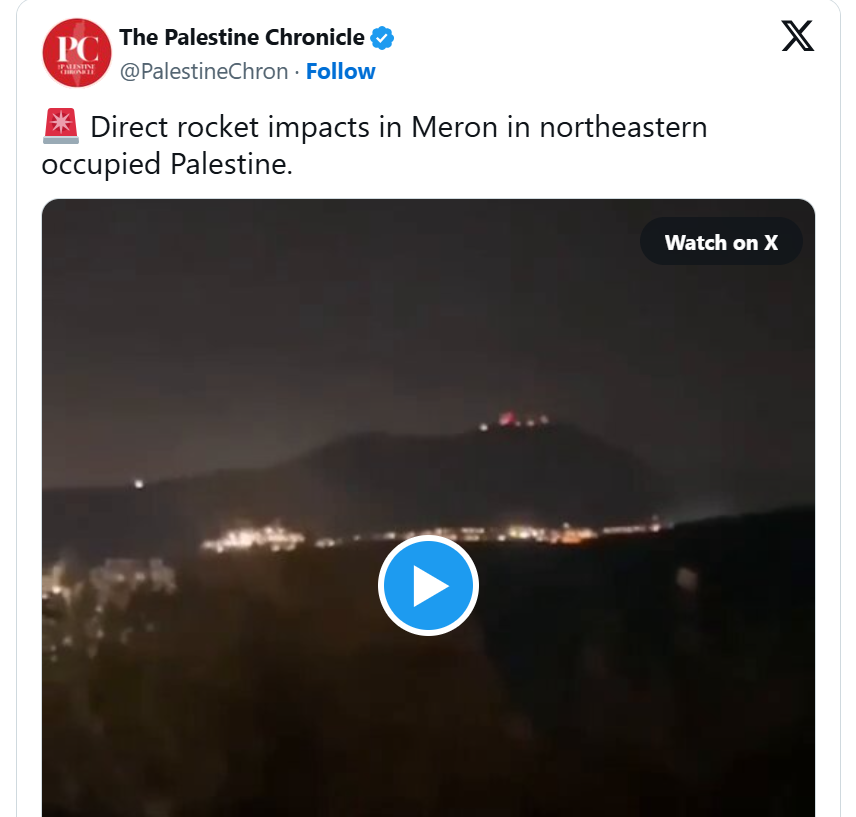Click the lone bright light on left ridge
The height and width of the screenshot is (817, 856).
pos(138,484)
